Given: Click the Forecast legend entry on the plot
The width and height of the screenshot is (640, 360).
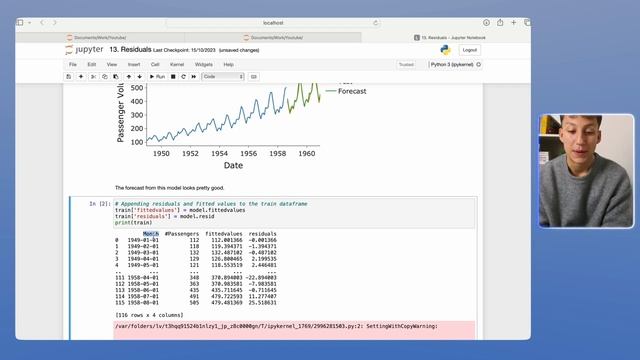Looking at the screenshot, I should (346, 91).
